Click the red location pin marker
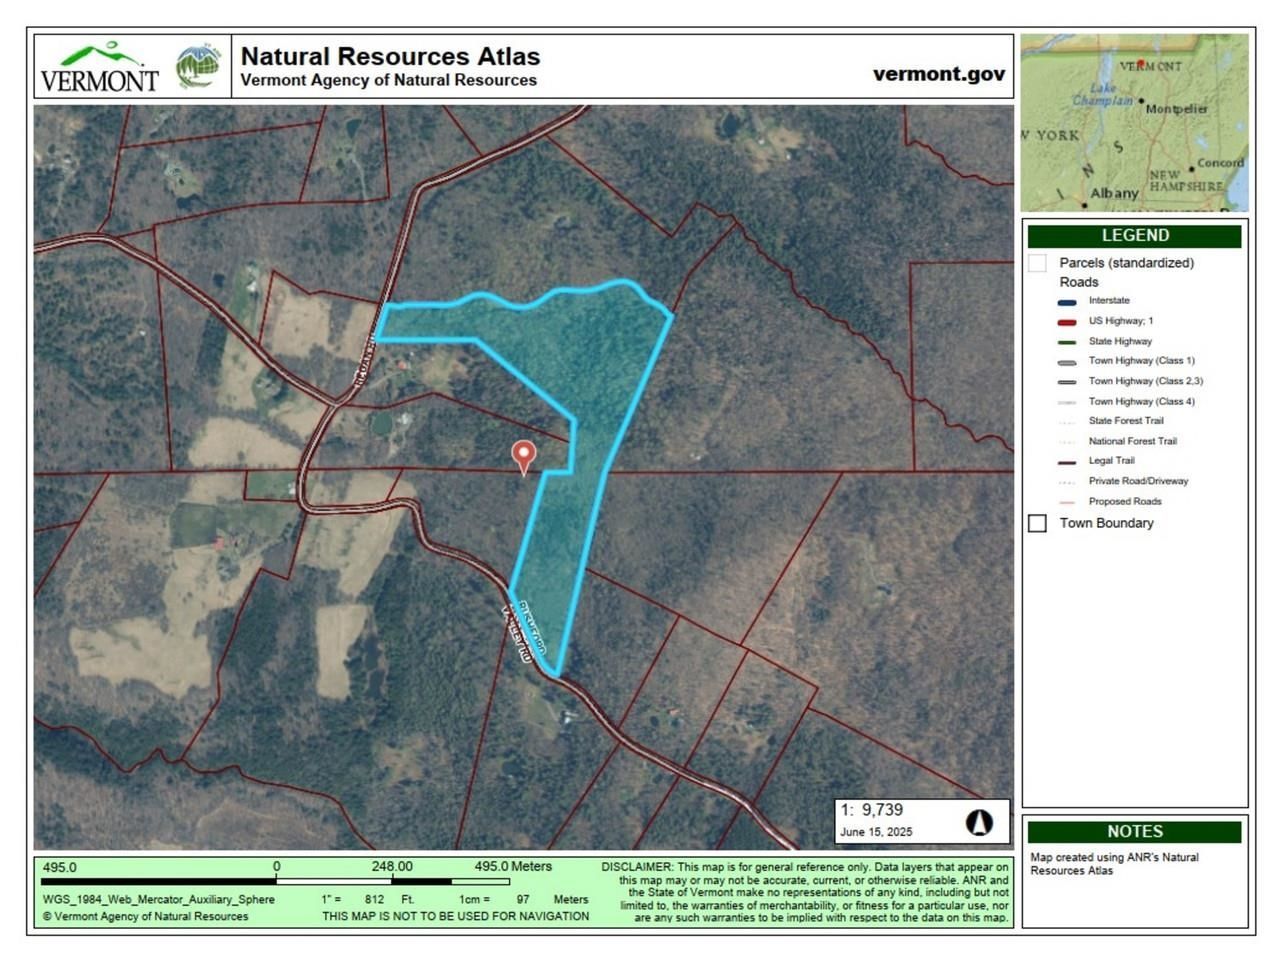Viewport: 1280px width, 960px height. coord(523,456)
